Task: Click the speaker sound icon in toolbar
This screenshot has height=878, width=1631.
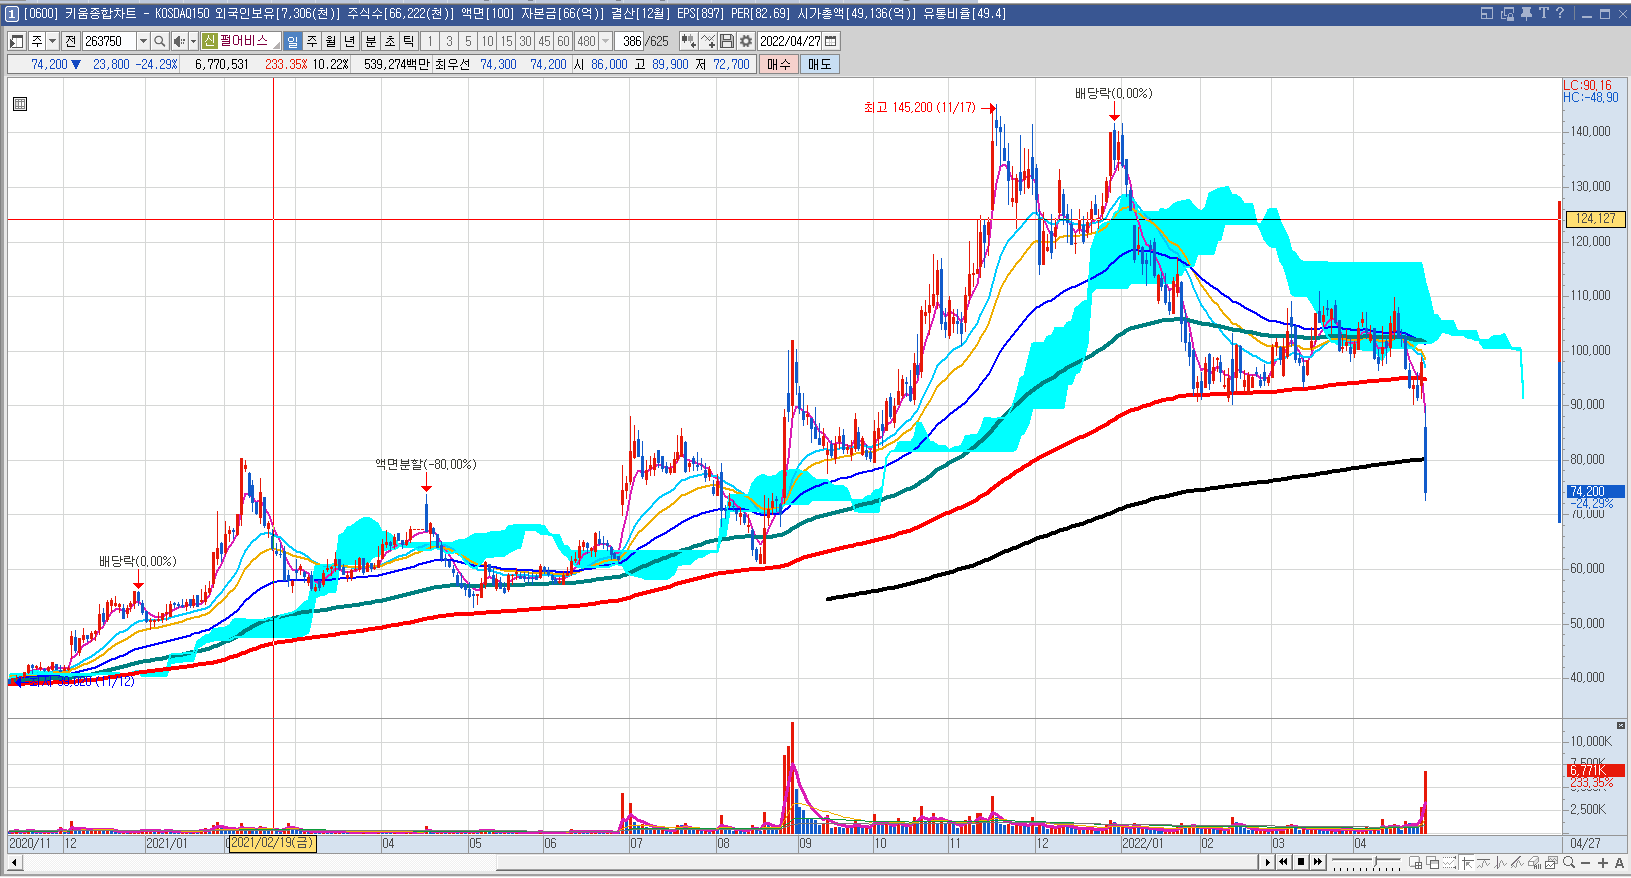Action: (179, 41)
